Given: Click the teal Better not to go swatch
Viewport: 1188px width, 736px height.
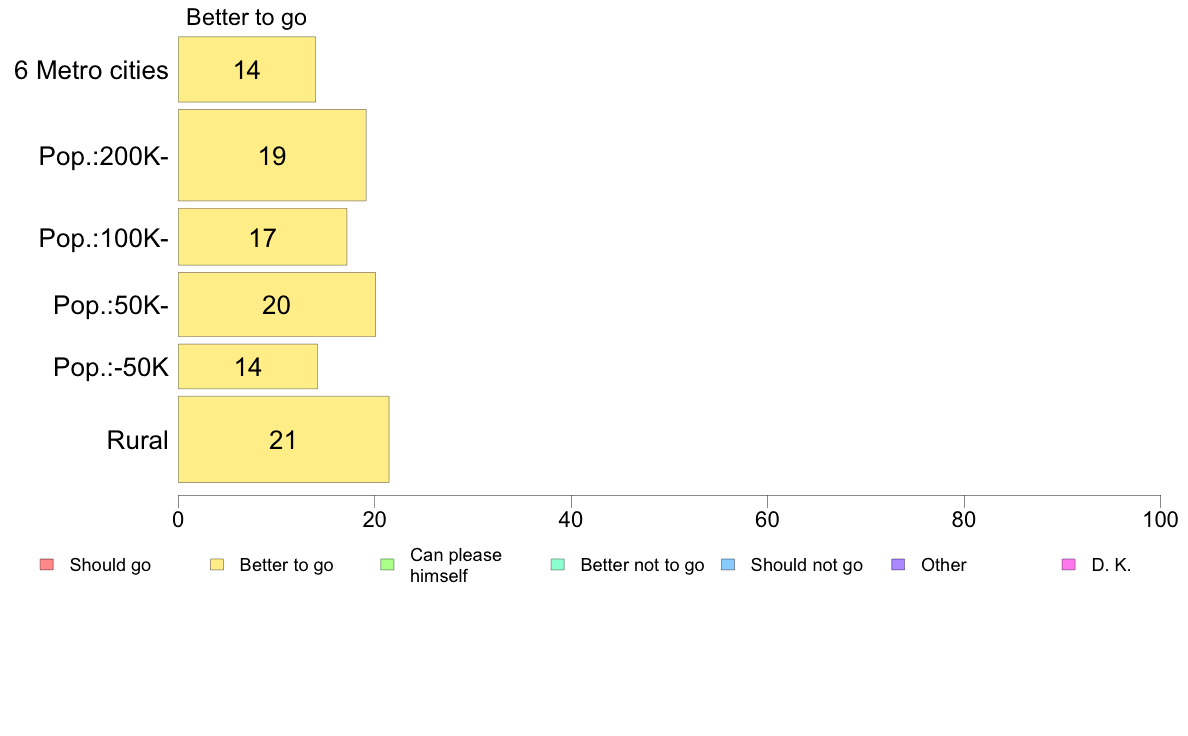Looking at the screenshot, I should [558, 565].
